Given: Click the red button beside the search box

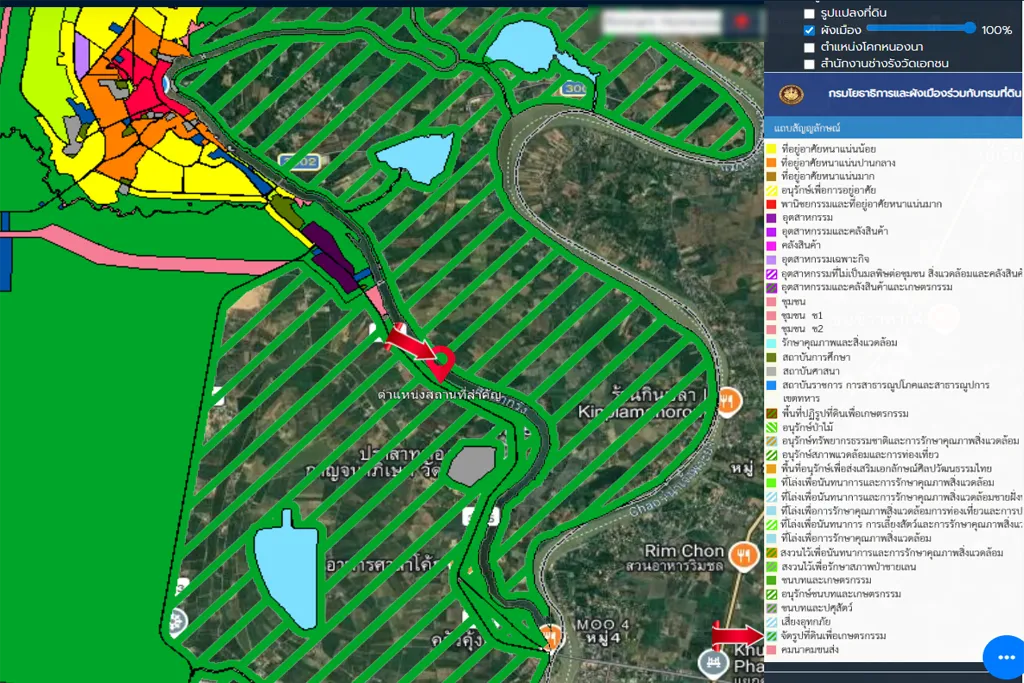Looking at the screenshot, I should [741, 21].
